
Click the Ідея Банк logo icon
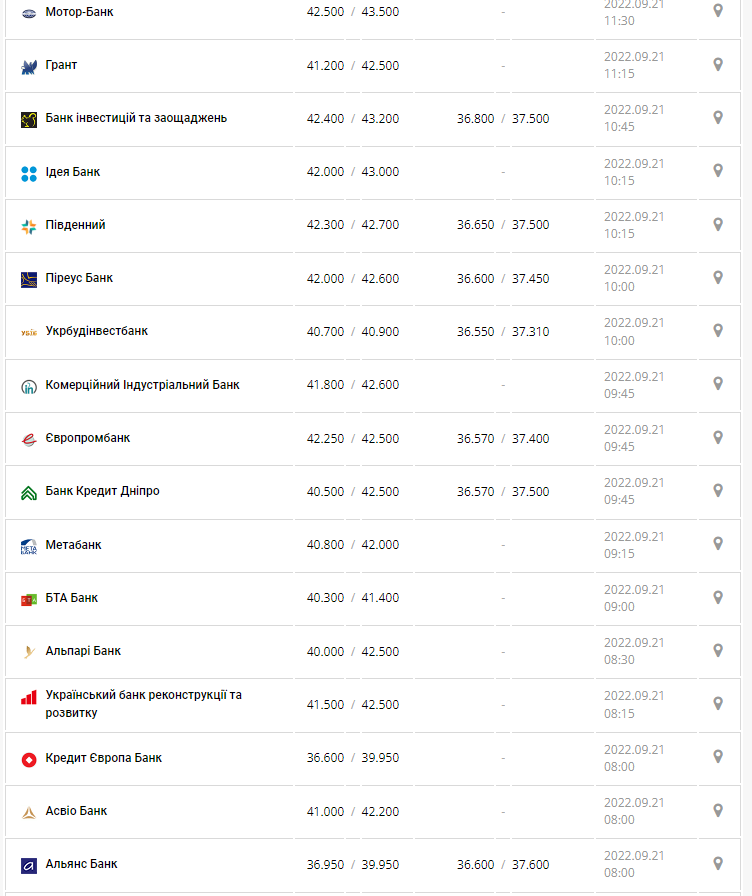tap(28, 173)
